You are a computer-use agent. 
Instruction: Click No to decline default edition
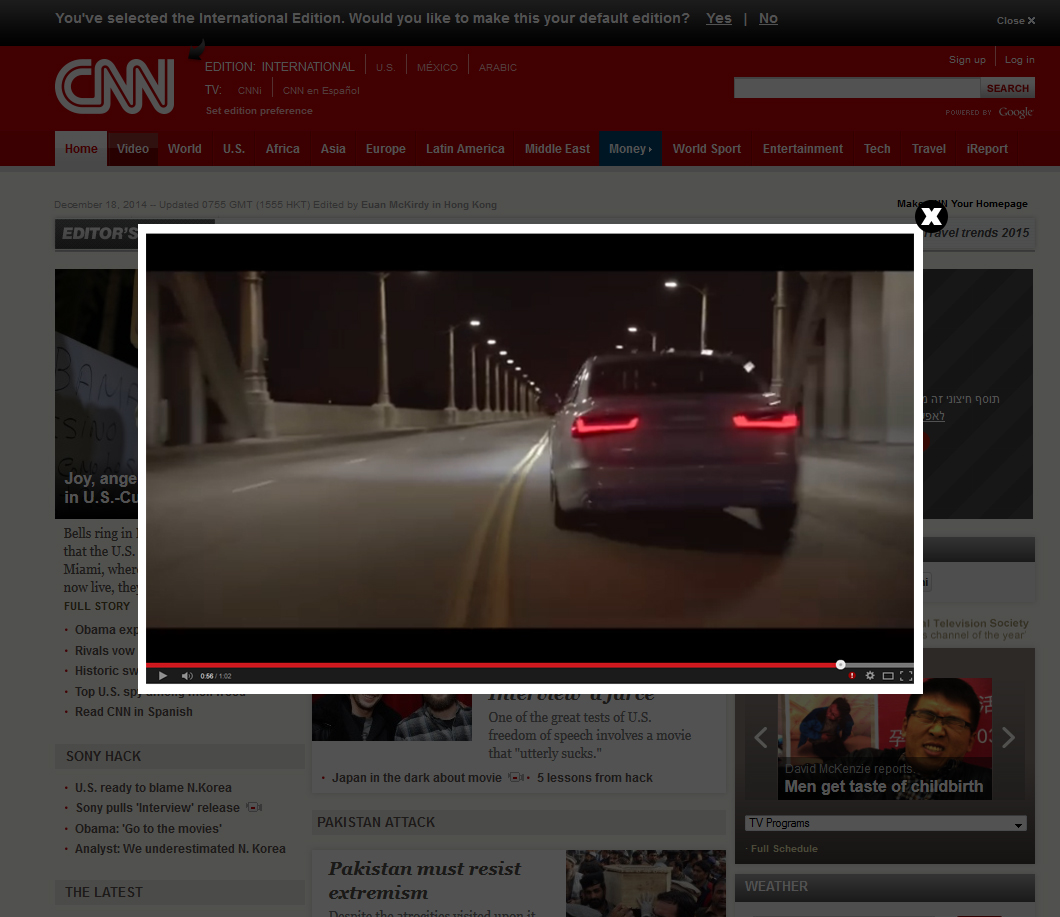(768, 18)
